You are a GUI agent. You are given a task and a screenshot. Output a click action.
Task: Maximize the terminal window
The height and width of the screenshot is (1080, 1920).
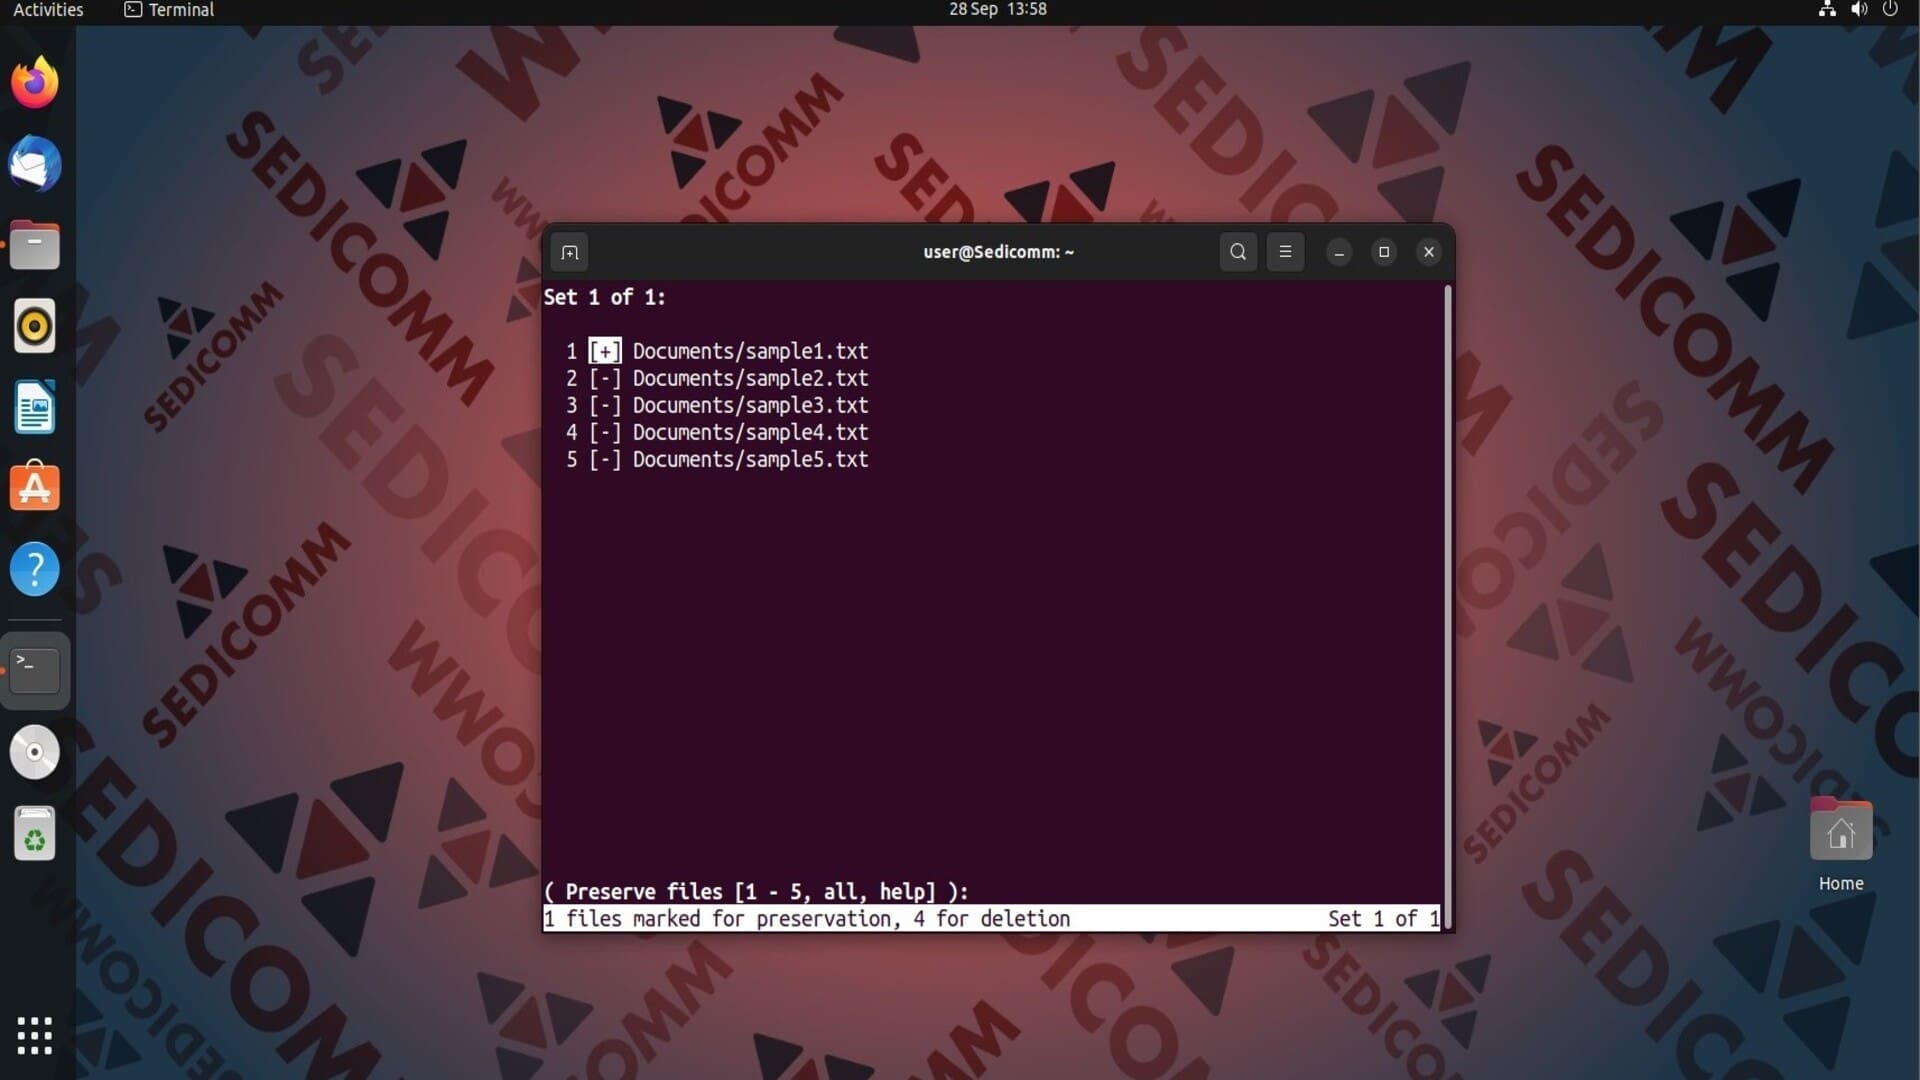point(1384,252)
